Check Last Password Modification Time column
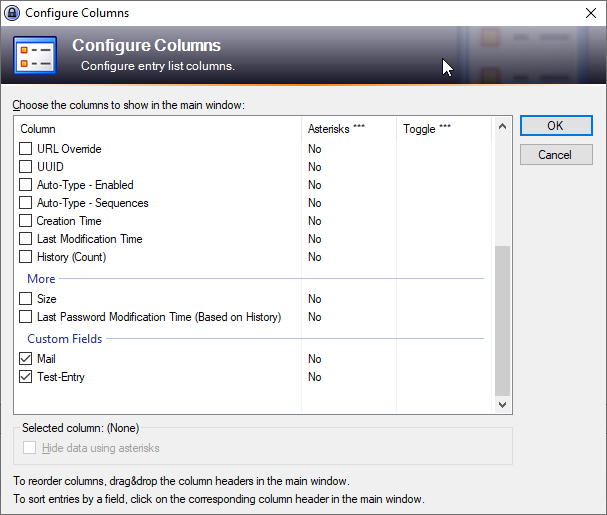 point(26,317)
